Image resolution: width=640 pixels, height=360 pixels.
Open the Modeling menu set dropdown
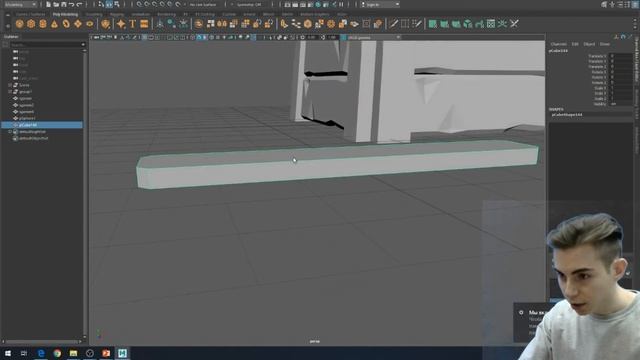click(x=20, y=4)
